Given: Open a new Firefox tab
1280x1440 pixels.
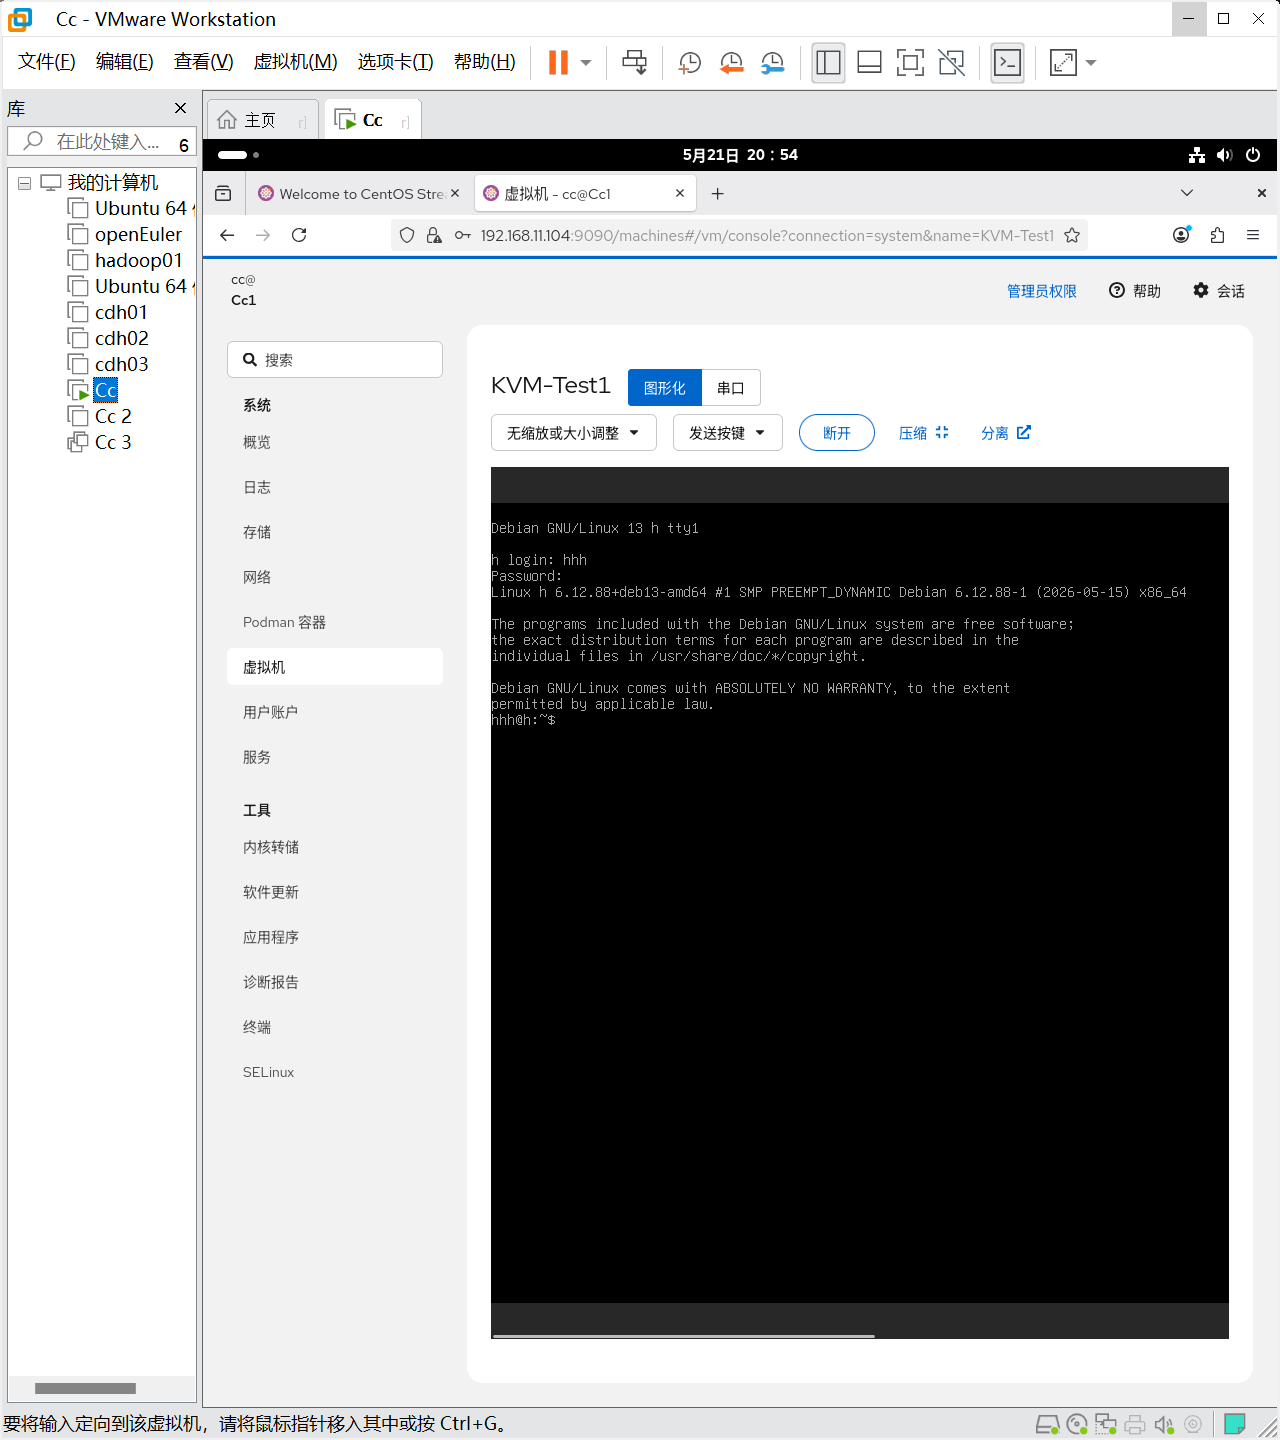Looking at the screenshot, I should pyautogui.click(x=717, y=194).
